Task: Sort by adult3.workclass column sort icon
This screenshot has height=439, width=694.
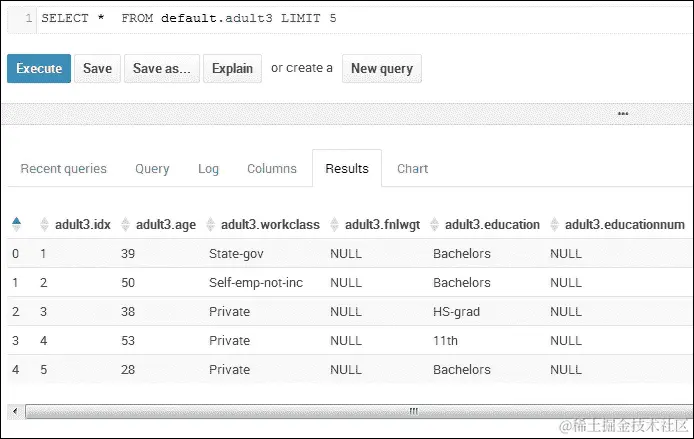Action: pyautogui.click(x=210, y=224)
